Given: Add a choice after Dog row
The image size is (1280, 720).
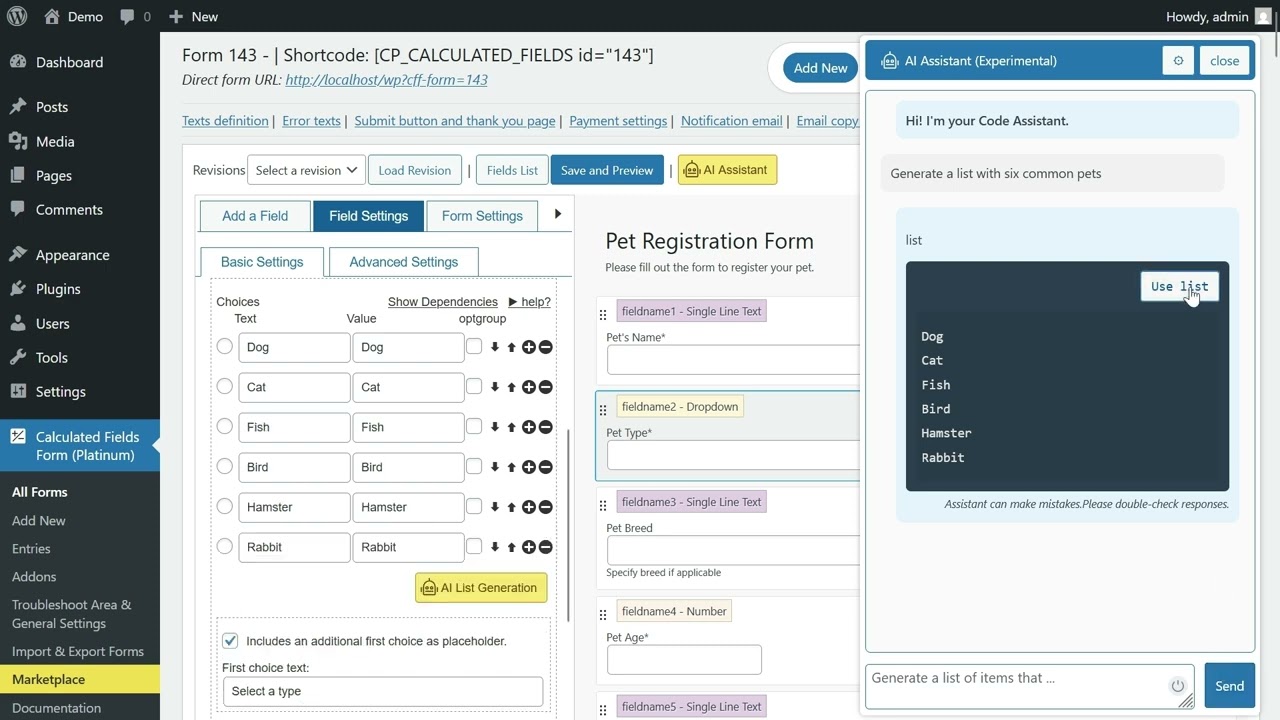Looking at the screenshot, I should [528, 347].
